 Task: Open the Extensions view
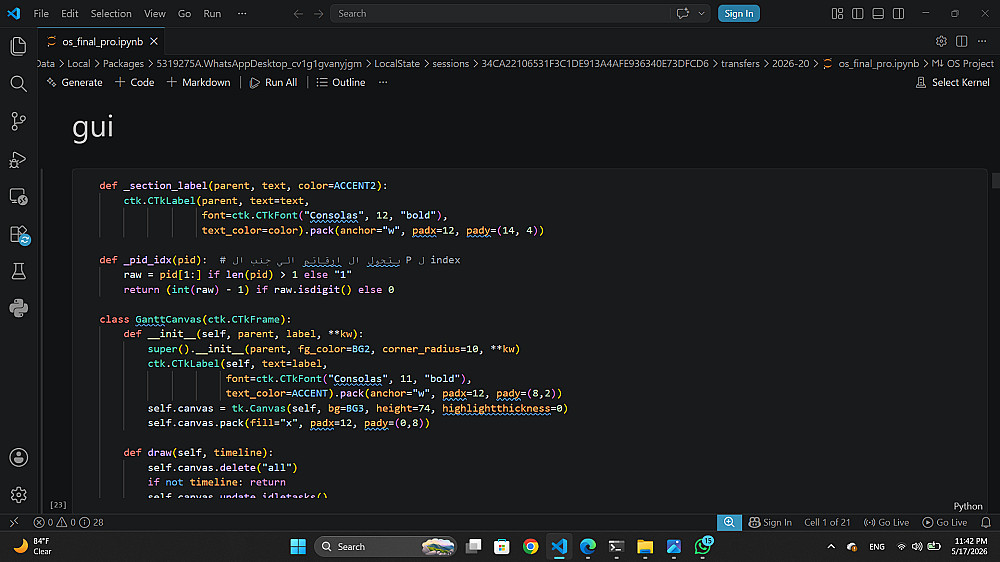point(18,234)
